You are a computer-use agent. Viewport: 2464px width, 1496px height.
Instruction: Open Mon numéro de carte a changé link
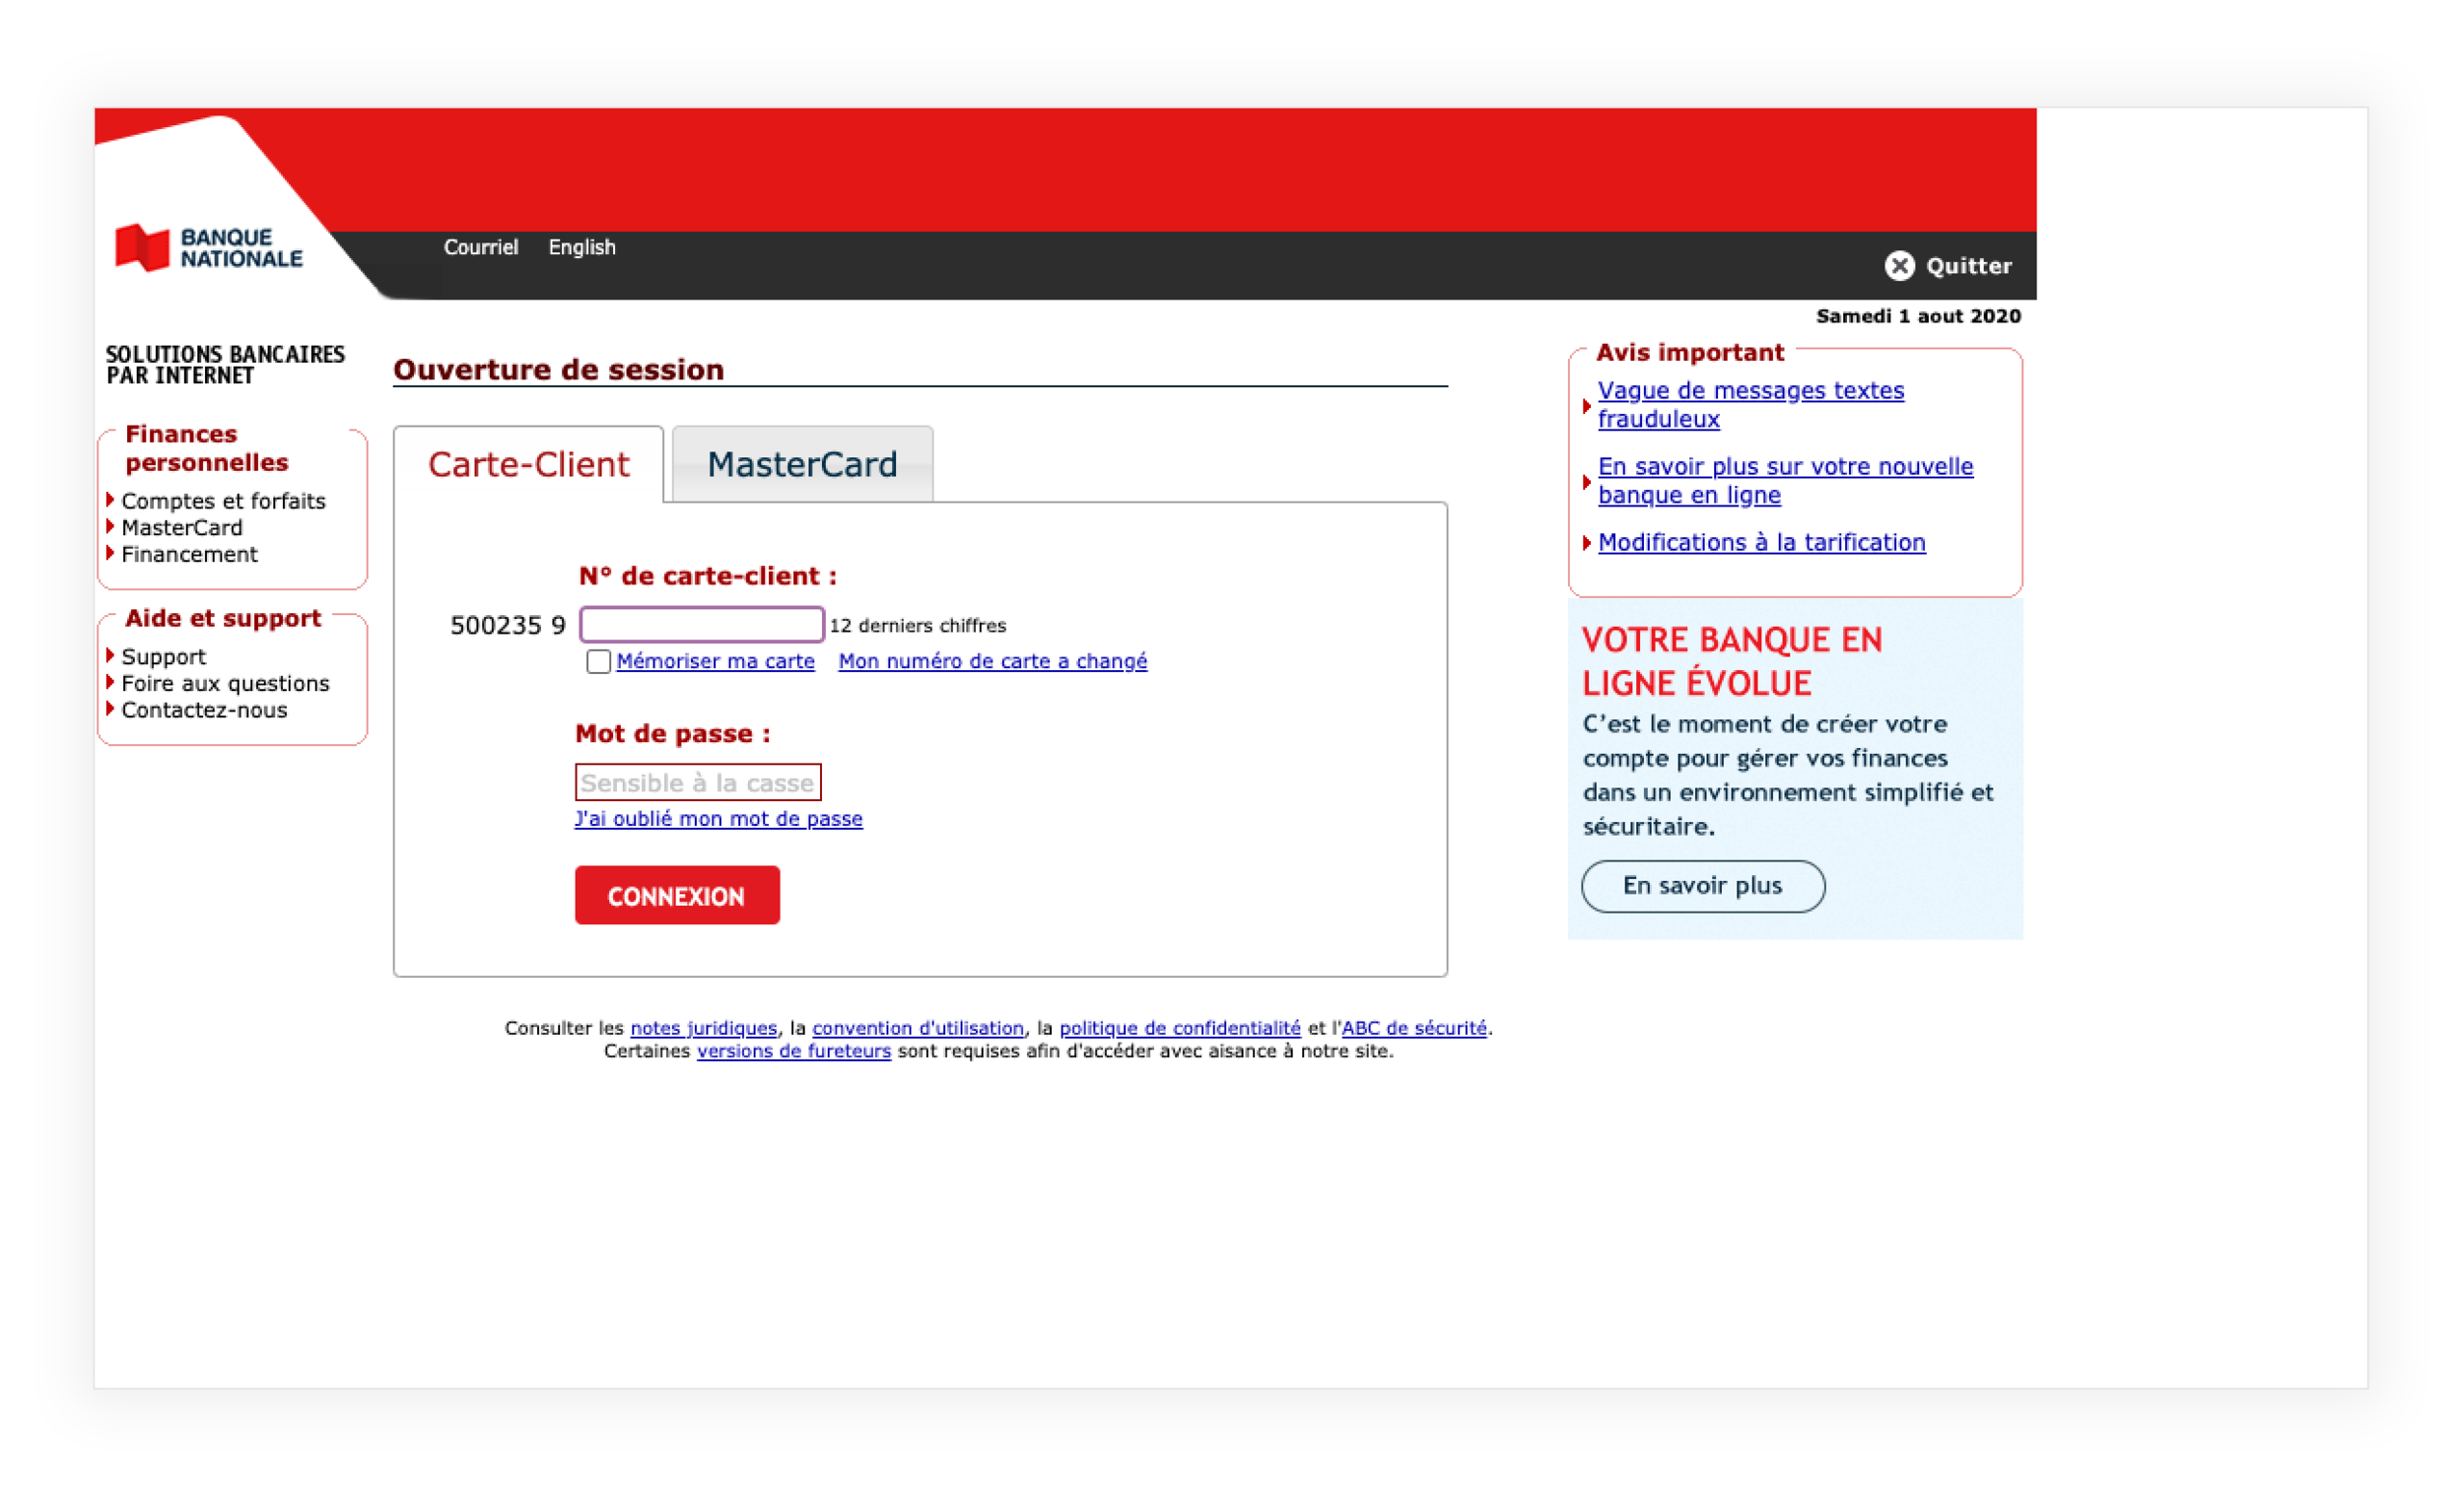992,661
